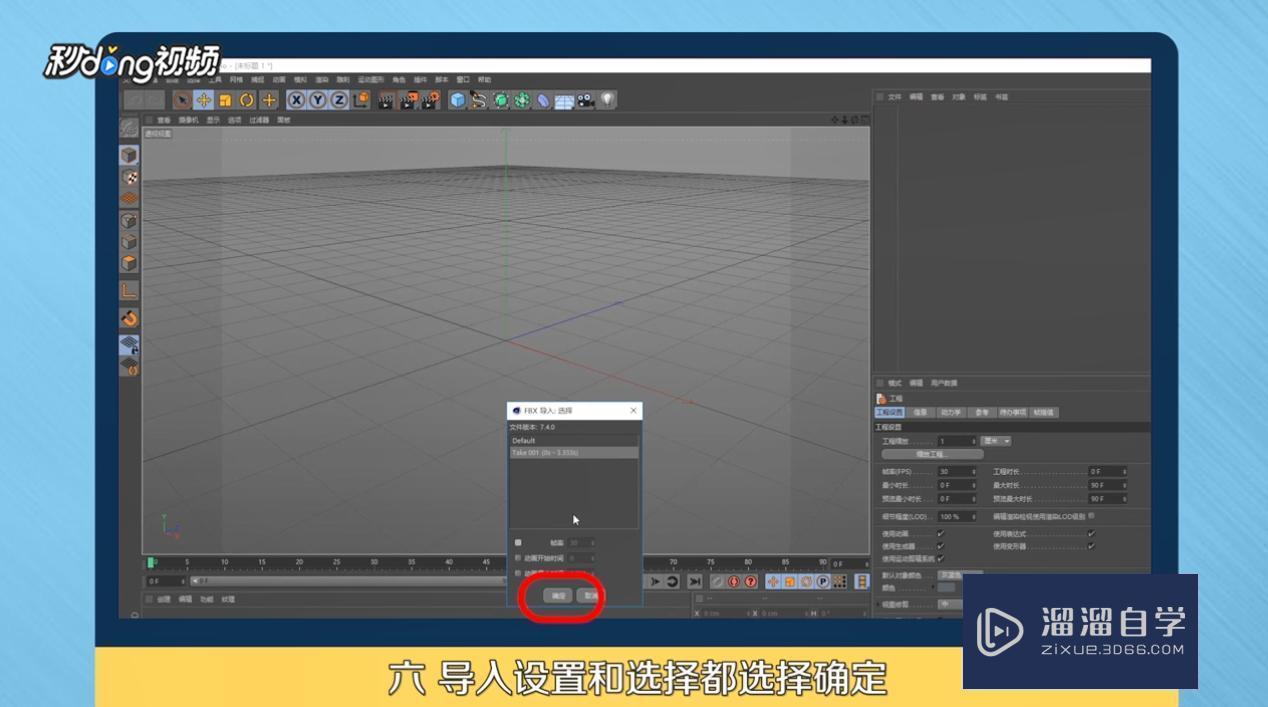Toggle the render LOD in editor checkbox

(1091, 515)
